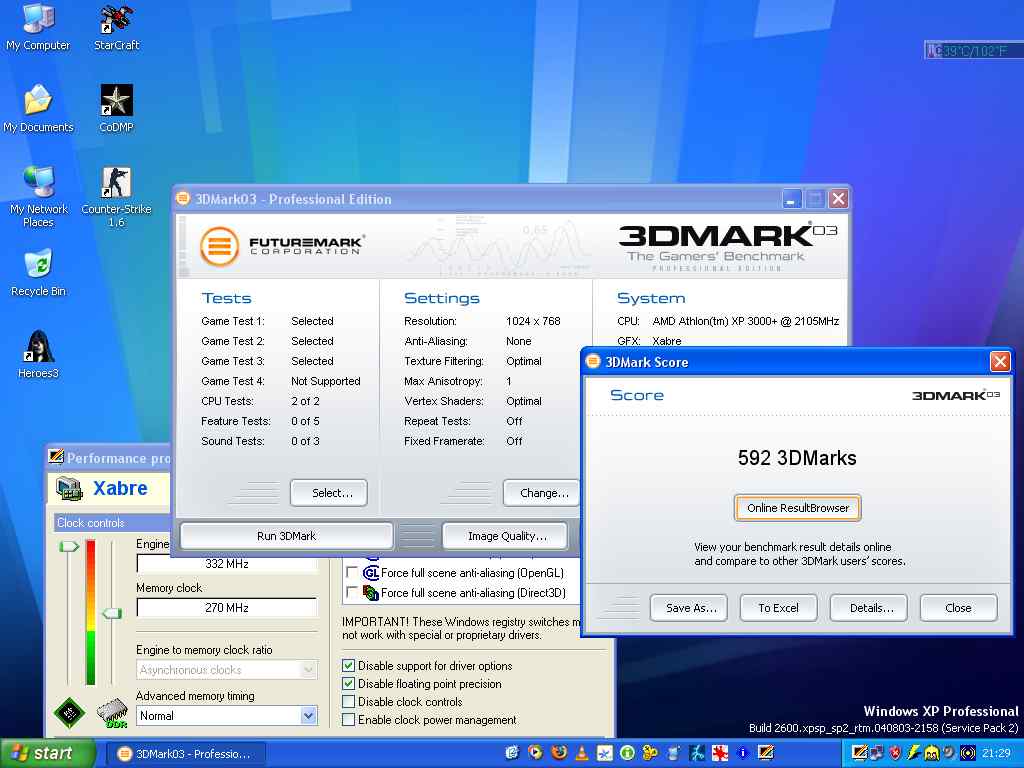Image resolution: width=1024 pixels, height=768 pixels.
Task: Launch the CoDMP desktop shortcut
Action: [x=116, y=108]
